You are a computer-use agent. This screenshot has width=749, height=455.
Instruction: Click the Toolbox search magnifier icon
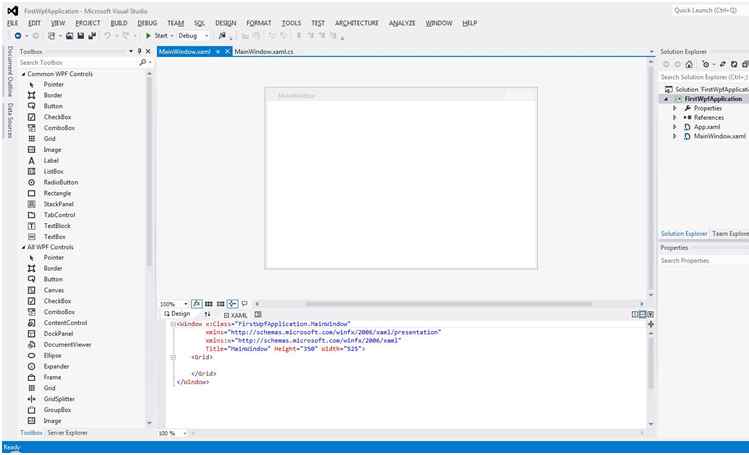pyautogui.click(x=142, y=63)
